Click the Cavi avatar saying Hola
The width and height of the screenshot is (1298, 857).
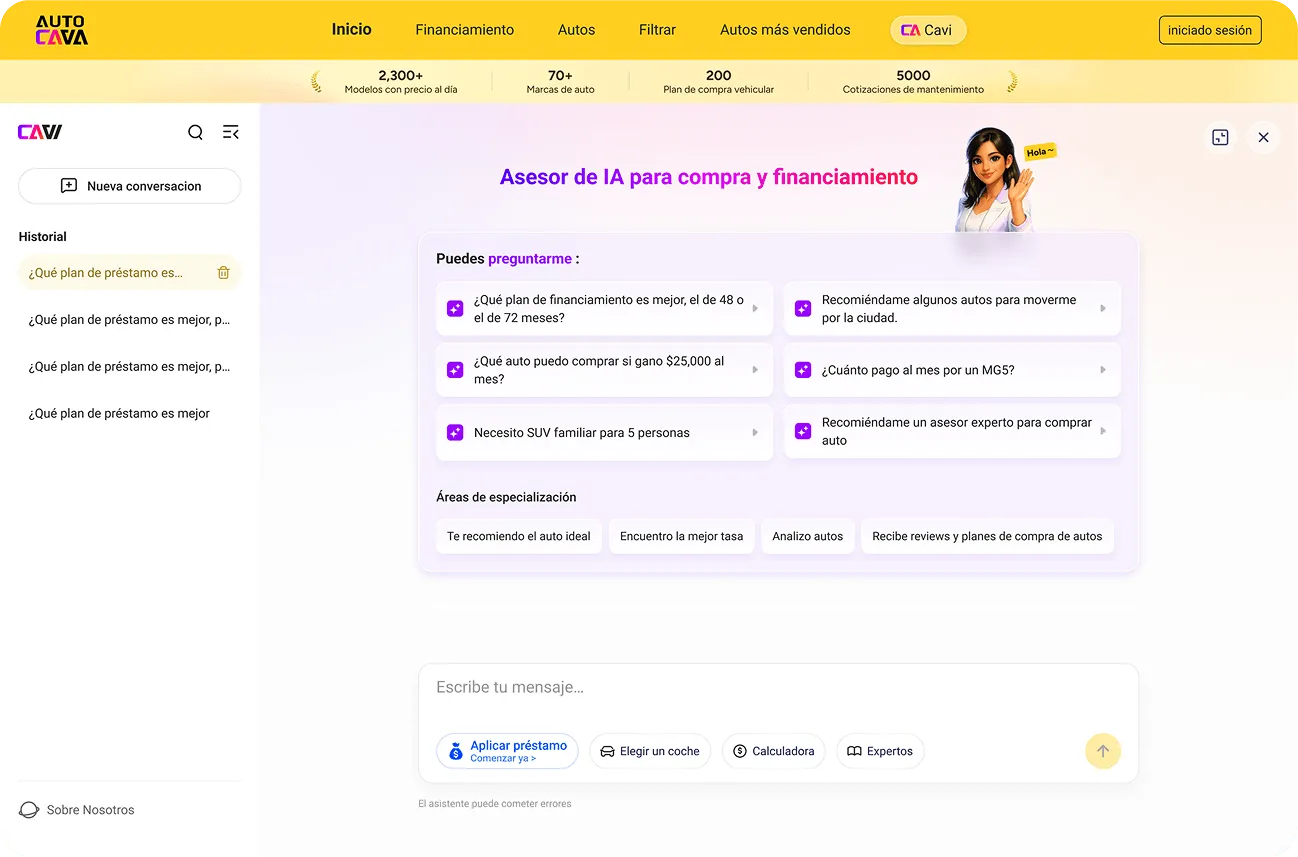tap(994, 180)
